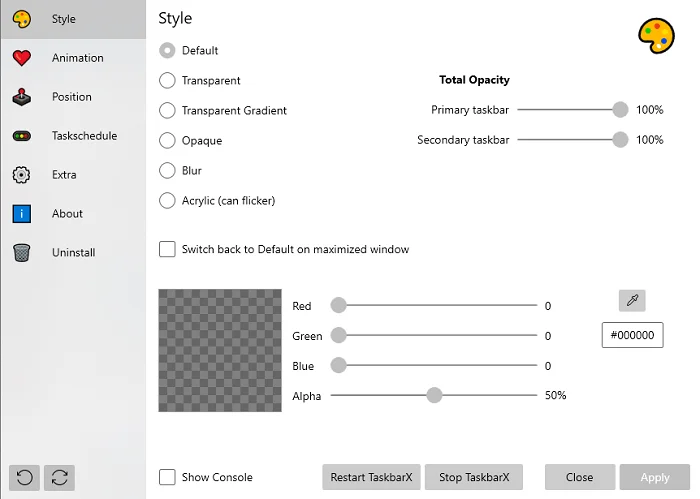Click the Alpha slider handle
This screenshot has width=700, height=499.
tap(434, 395)
